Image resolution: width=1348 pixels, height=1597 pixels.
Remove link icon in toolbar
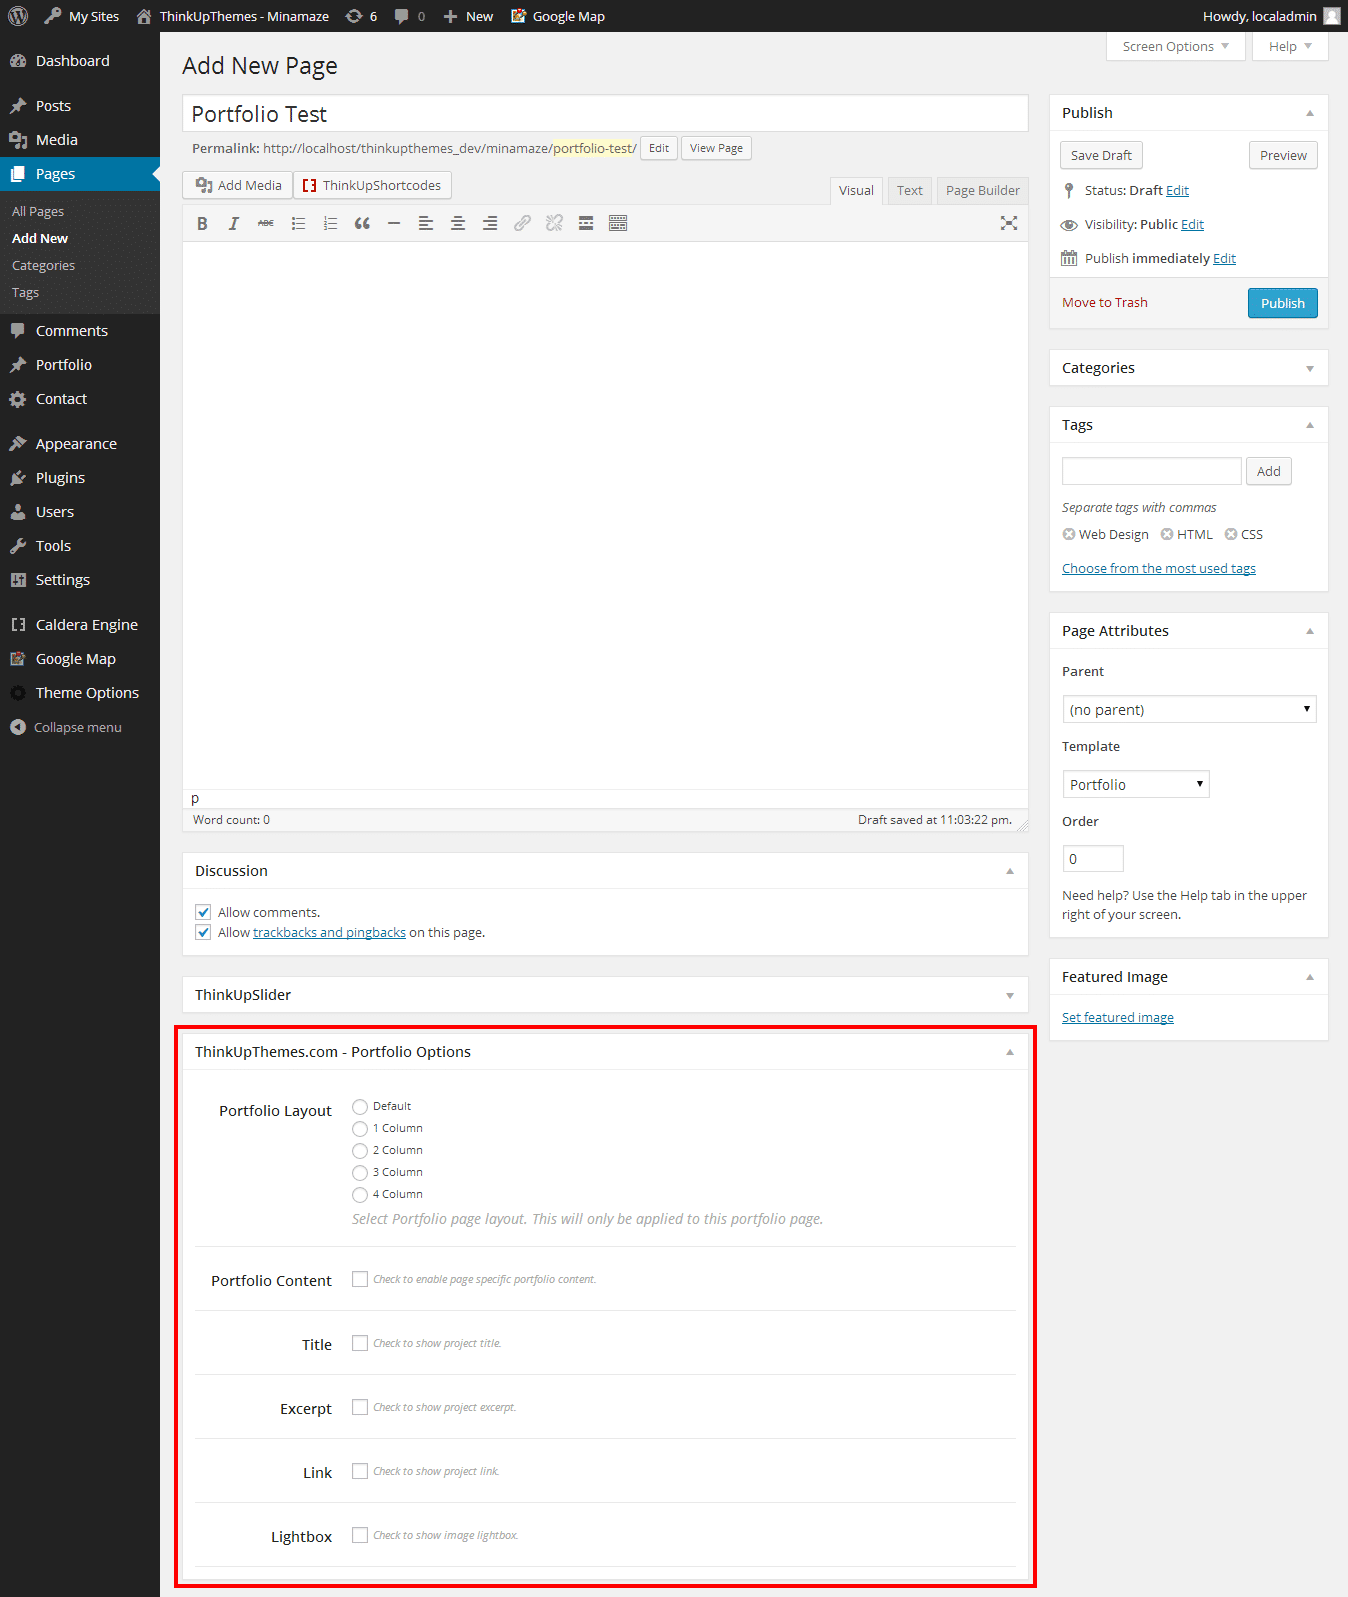[x=554, y=224]
